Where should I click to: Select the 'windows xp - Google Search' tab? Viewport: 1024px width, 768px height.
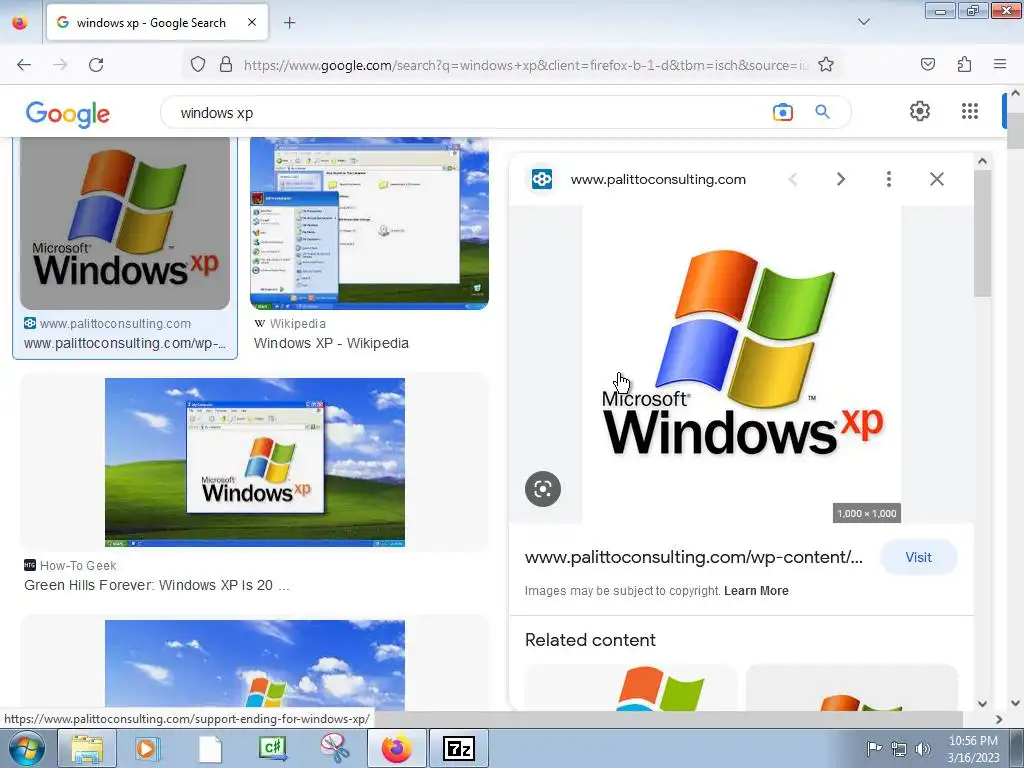click(157, 23)
